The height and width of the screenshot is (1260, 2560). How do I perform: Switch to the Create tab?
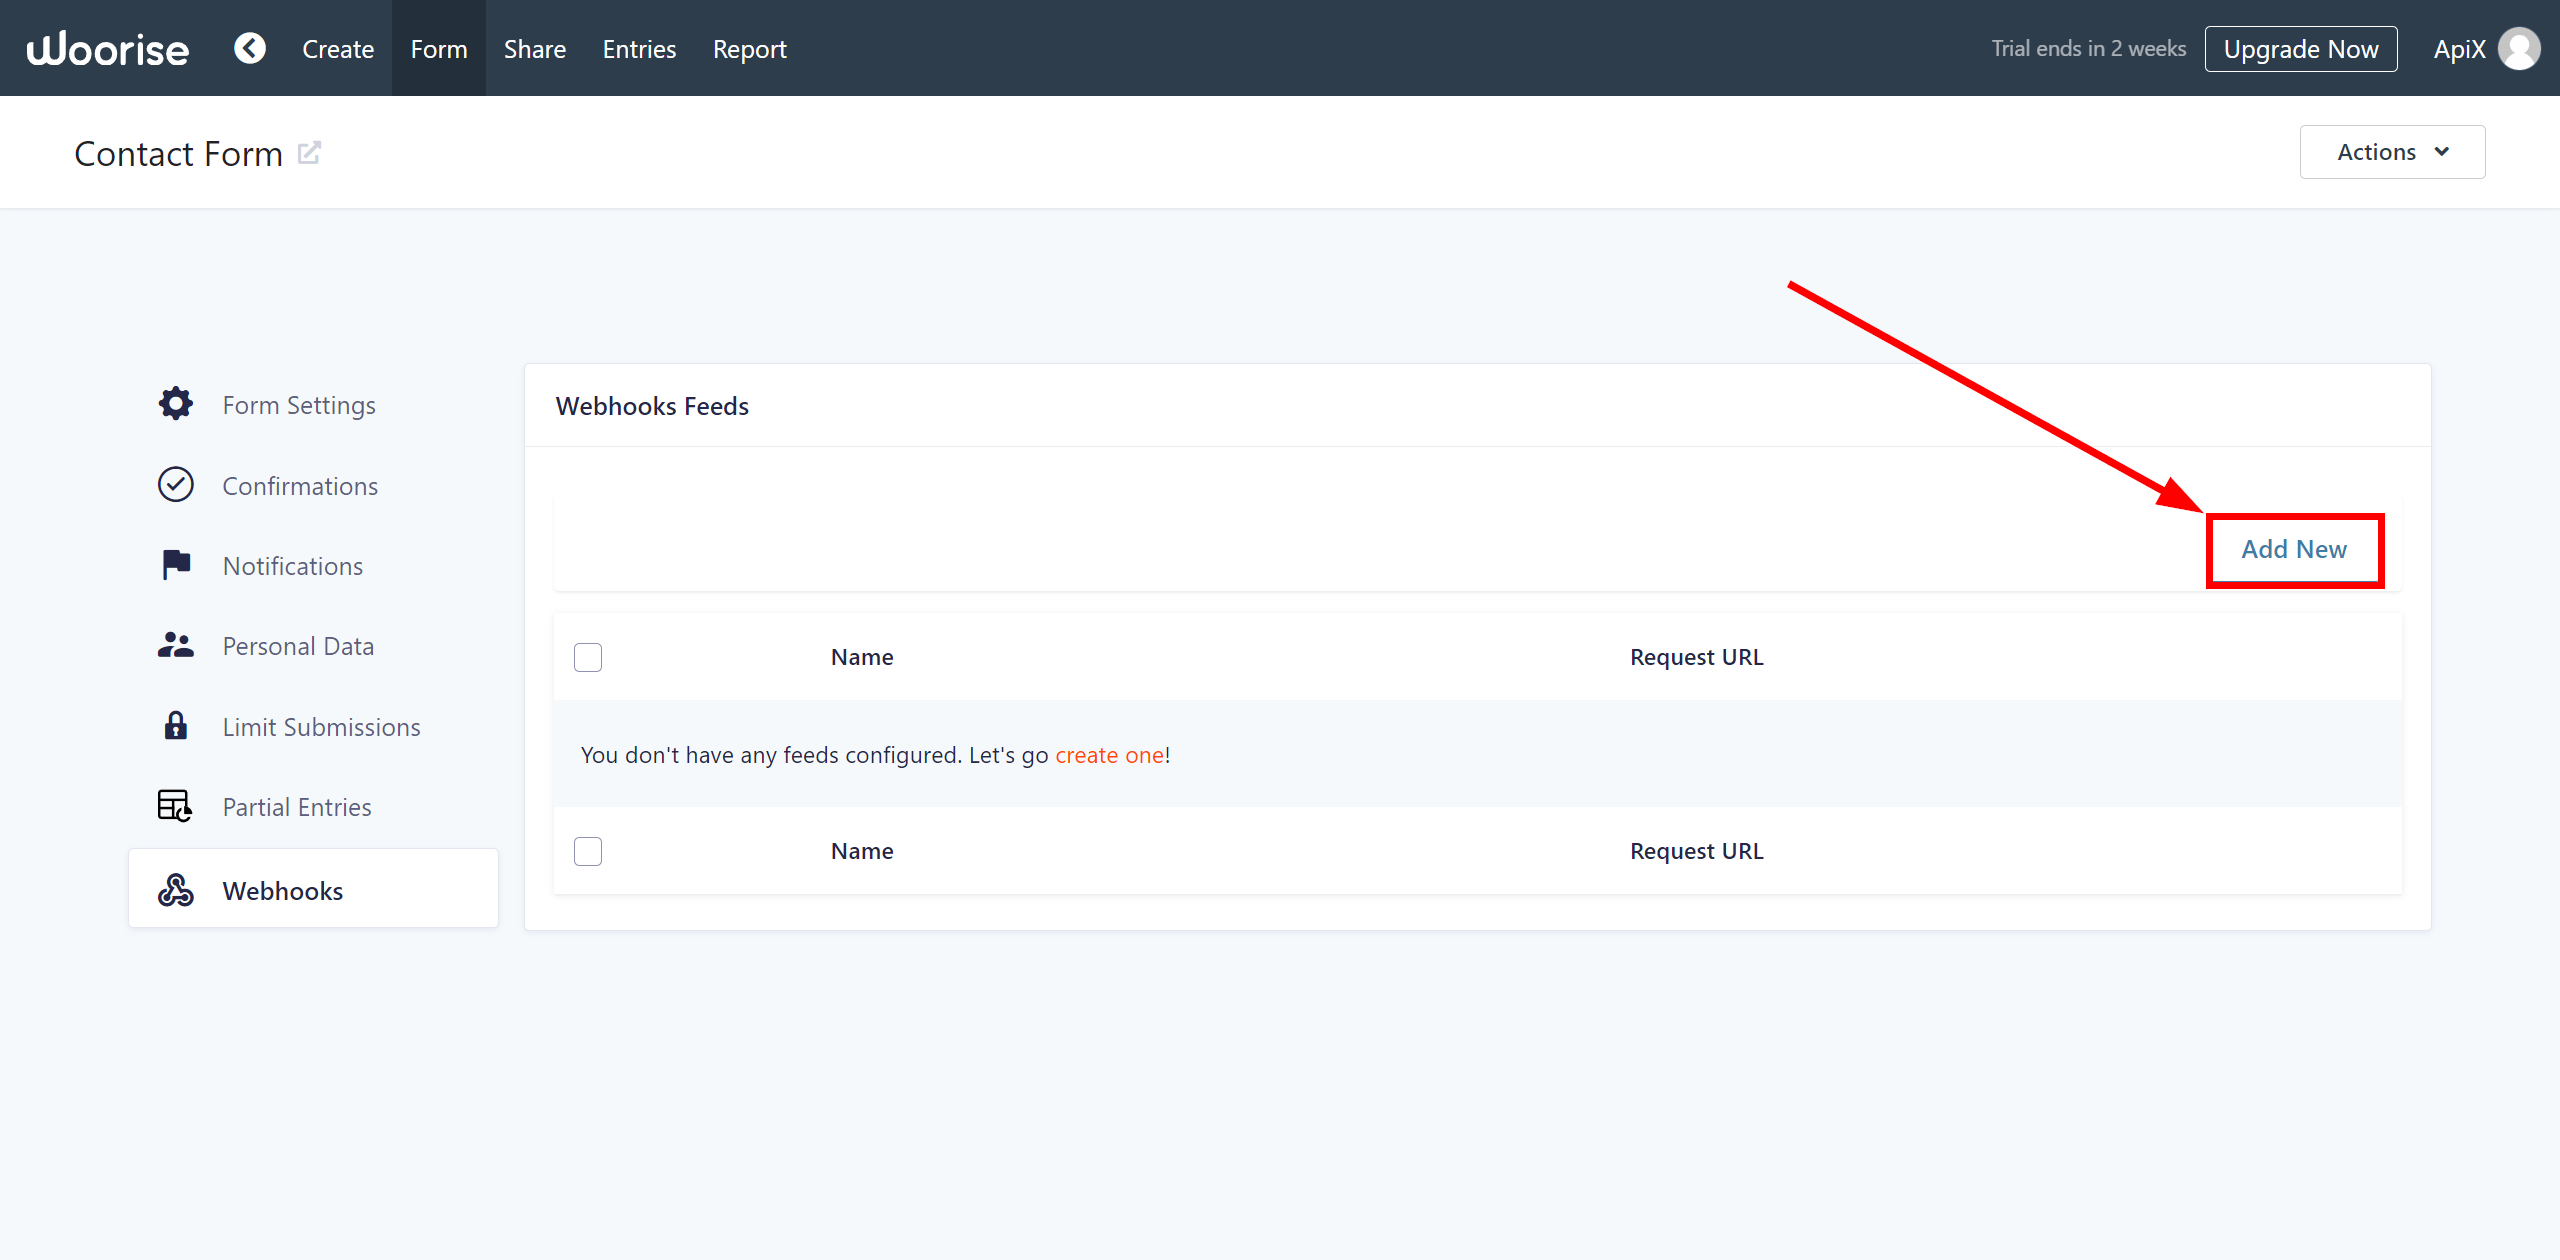tap(338, 49)
